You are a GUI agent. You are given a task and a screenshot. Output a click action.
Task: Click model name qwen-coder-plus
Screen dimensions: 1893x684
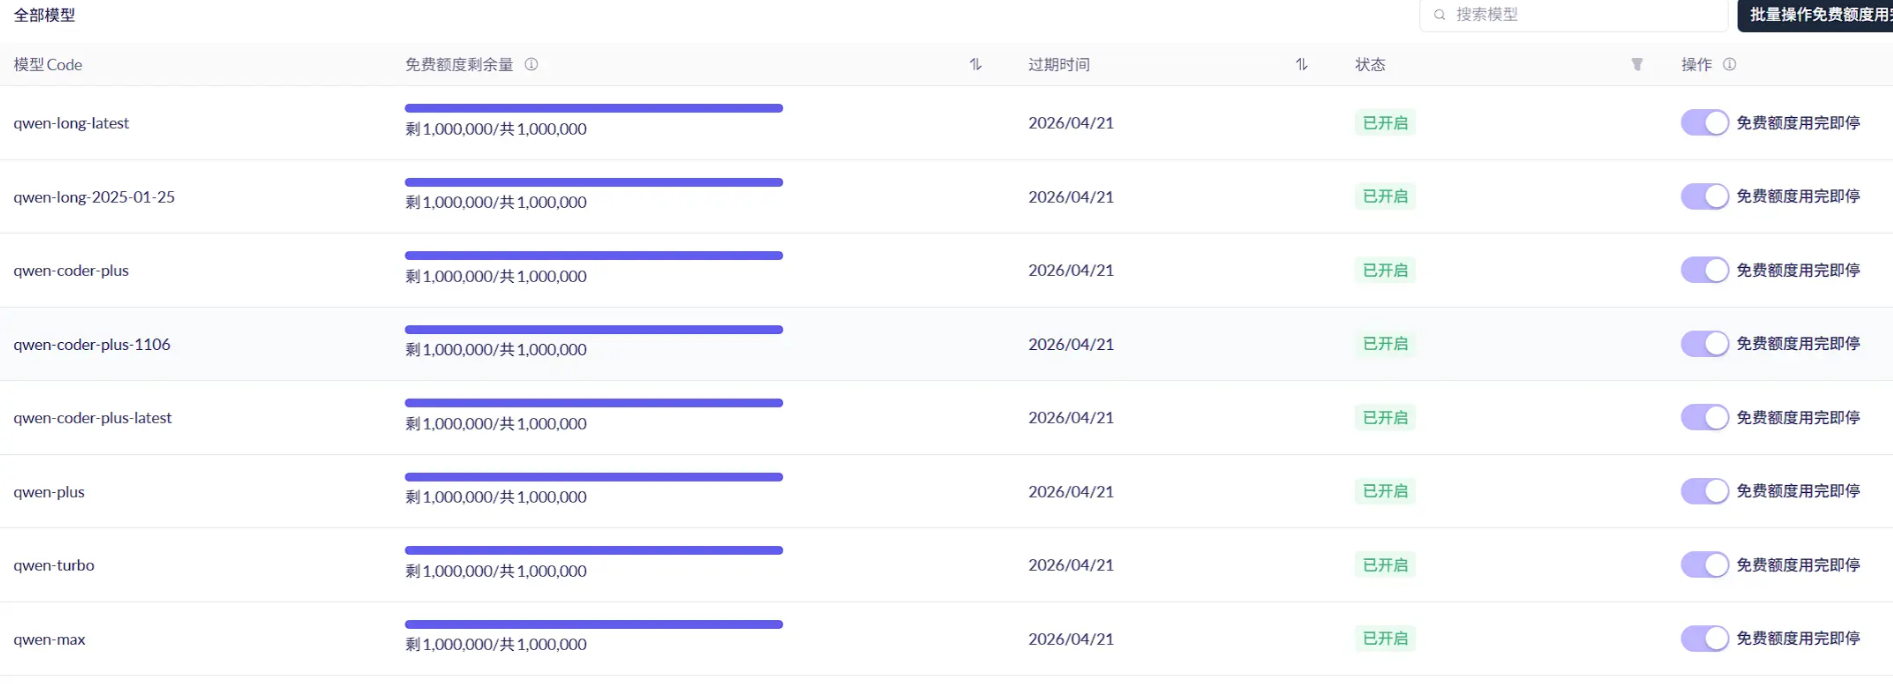point(71,270)
